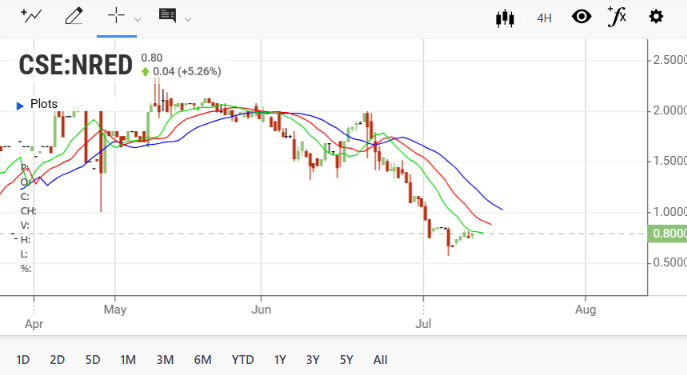
Task: Open crosshair tool options arrow
Action: (138, 19)
